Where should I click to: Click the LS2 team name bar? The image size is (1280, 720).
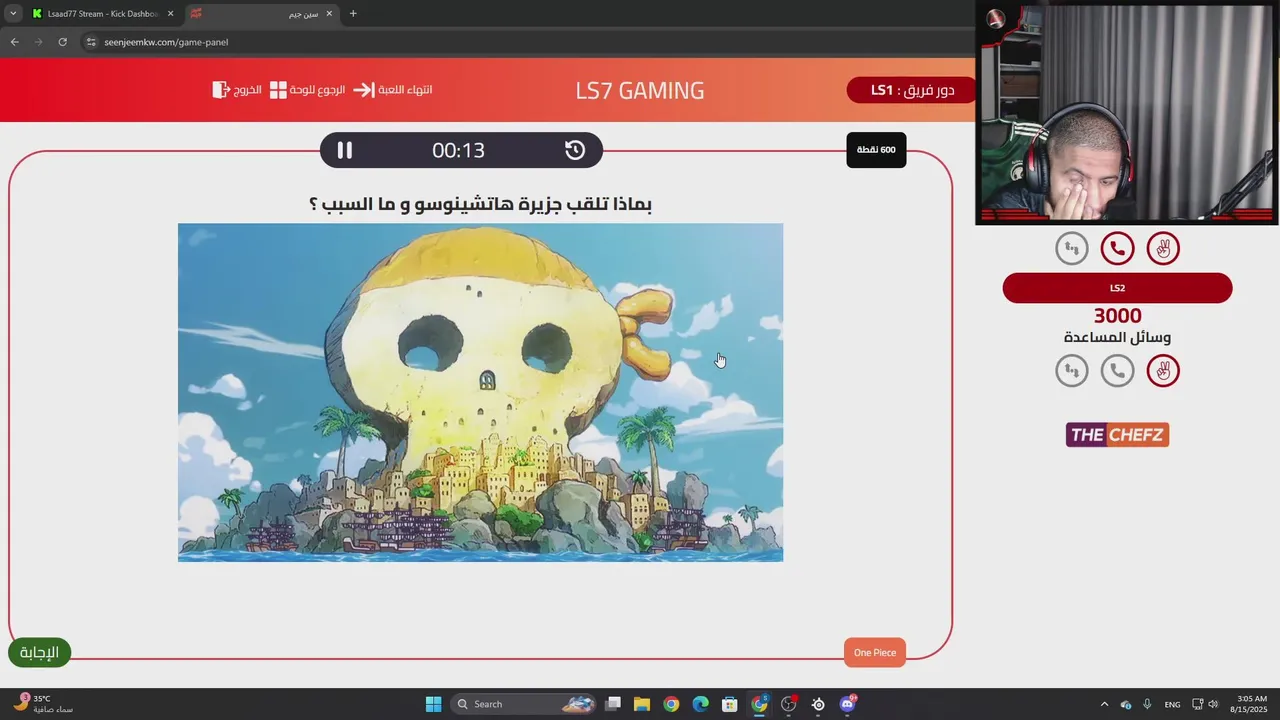tap(1117, 288)
